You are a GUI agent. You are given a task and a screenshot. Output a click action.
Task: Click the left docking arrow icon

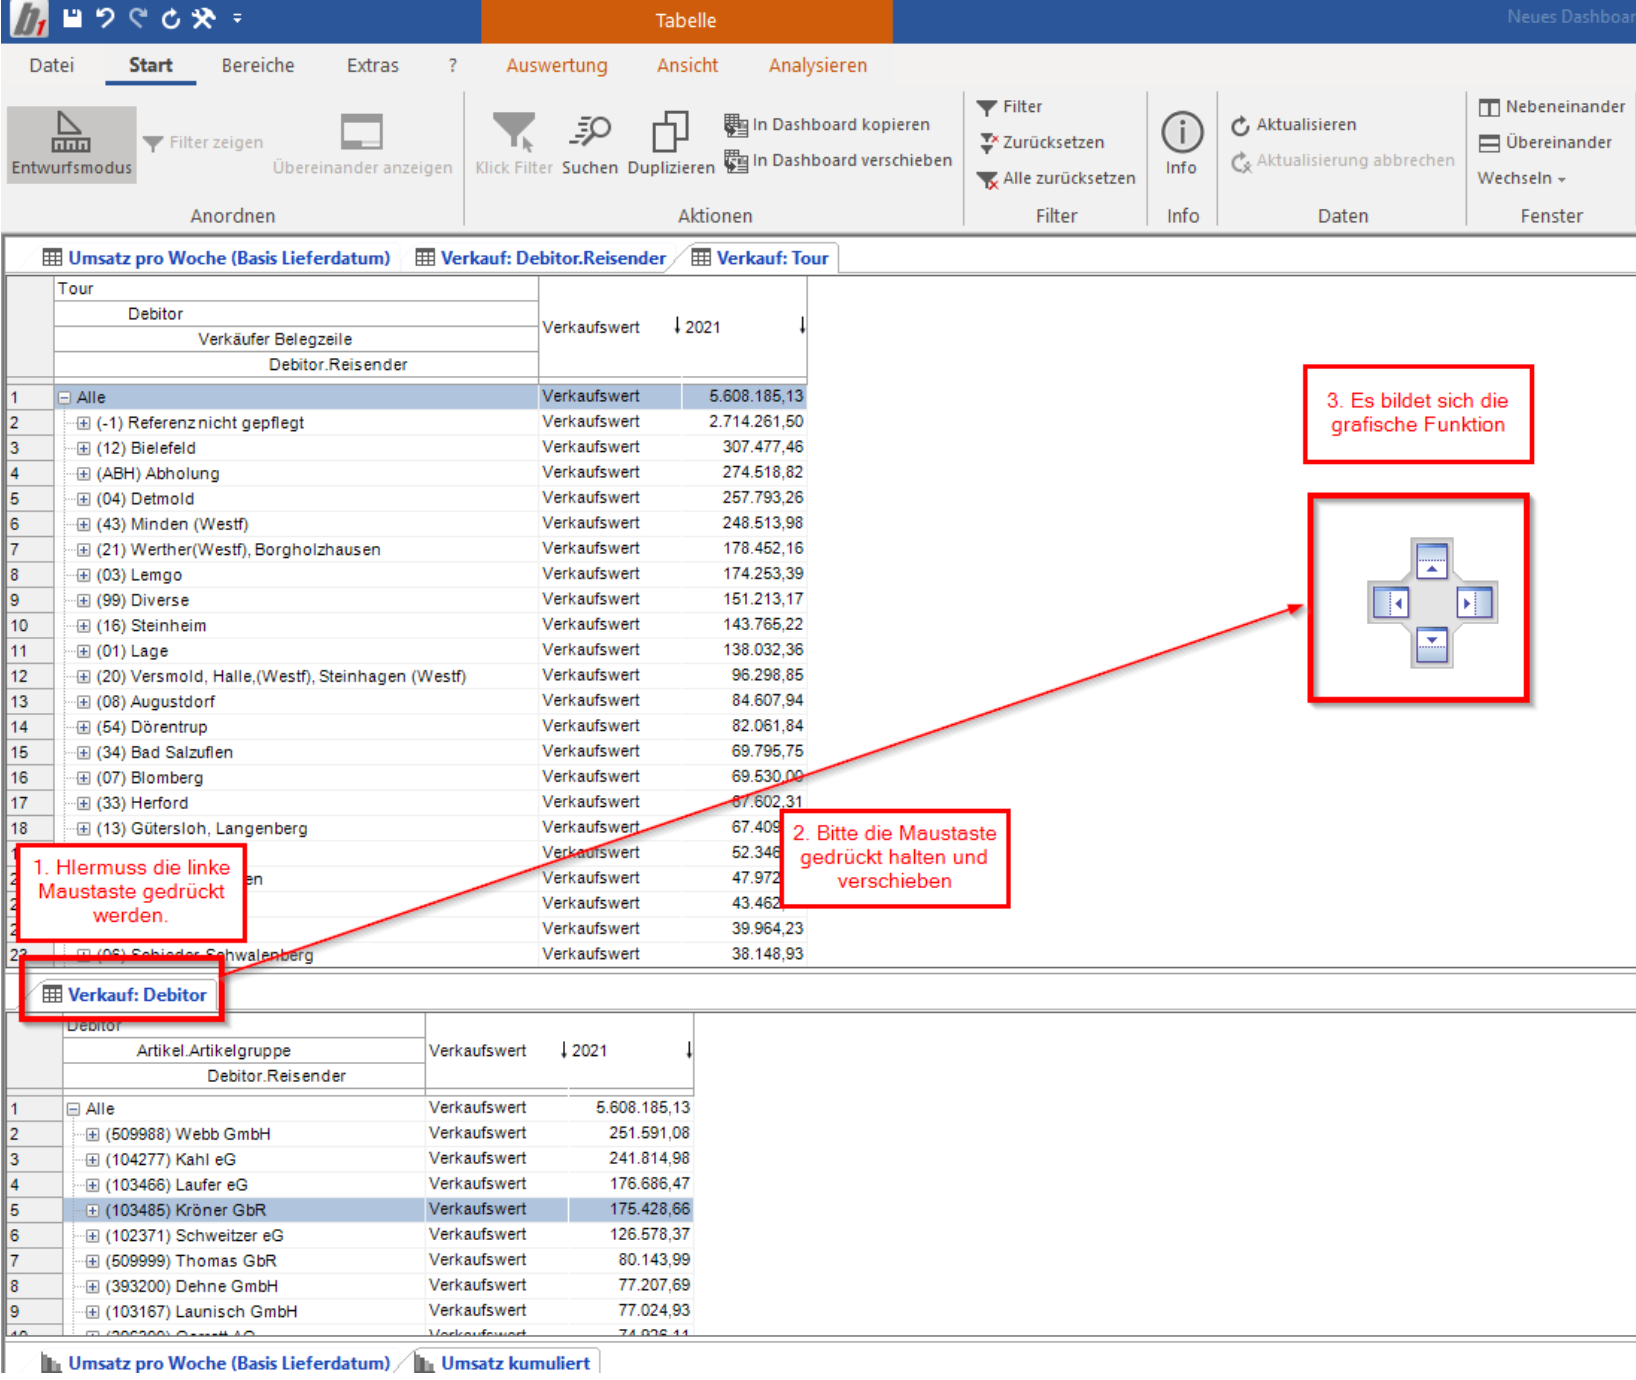(x=1391, y=603)
